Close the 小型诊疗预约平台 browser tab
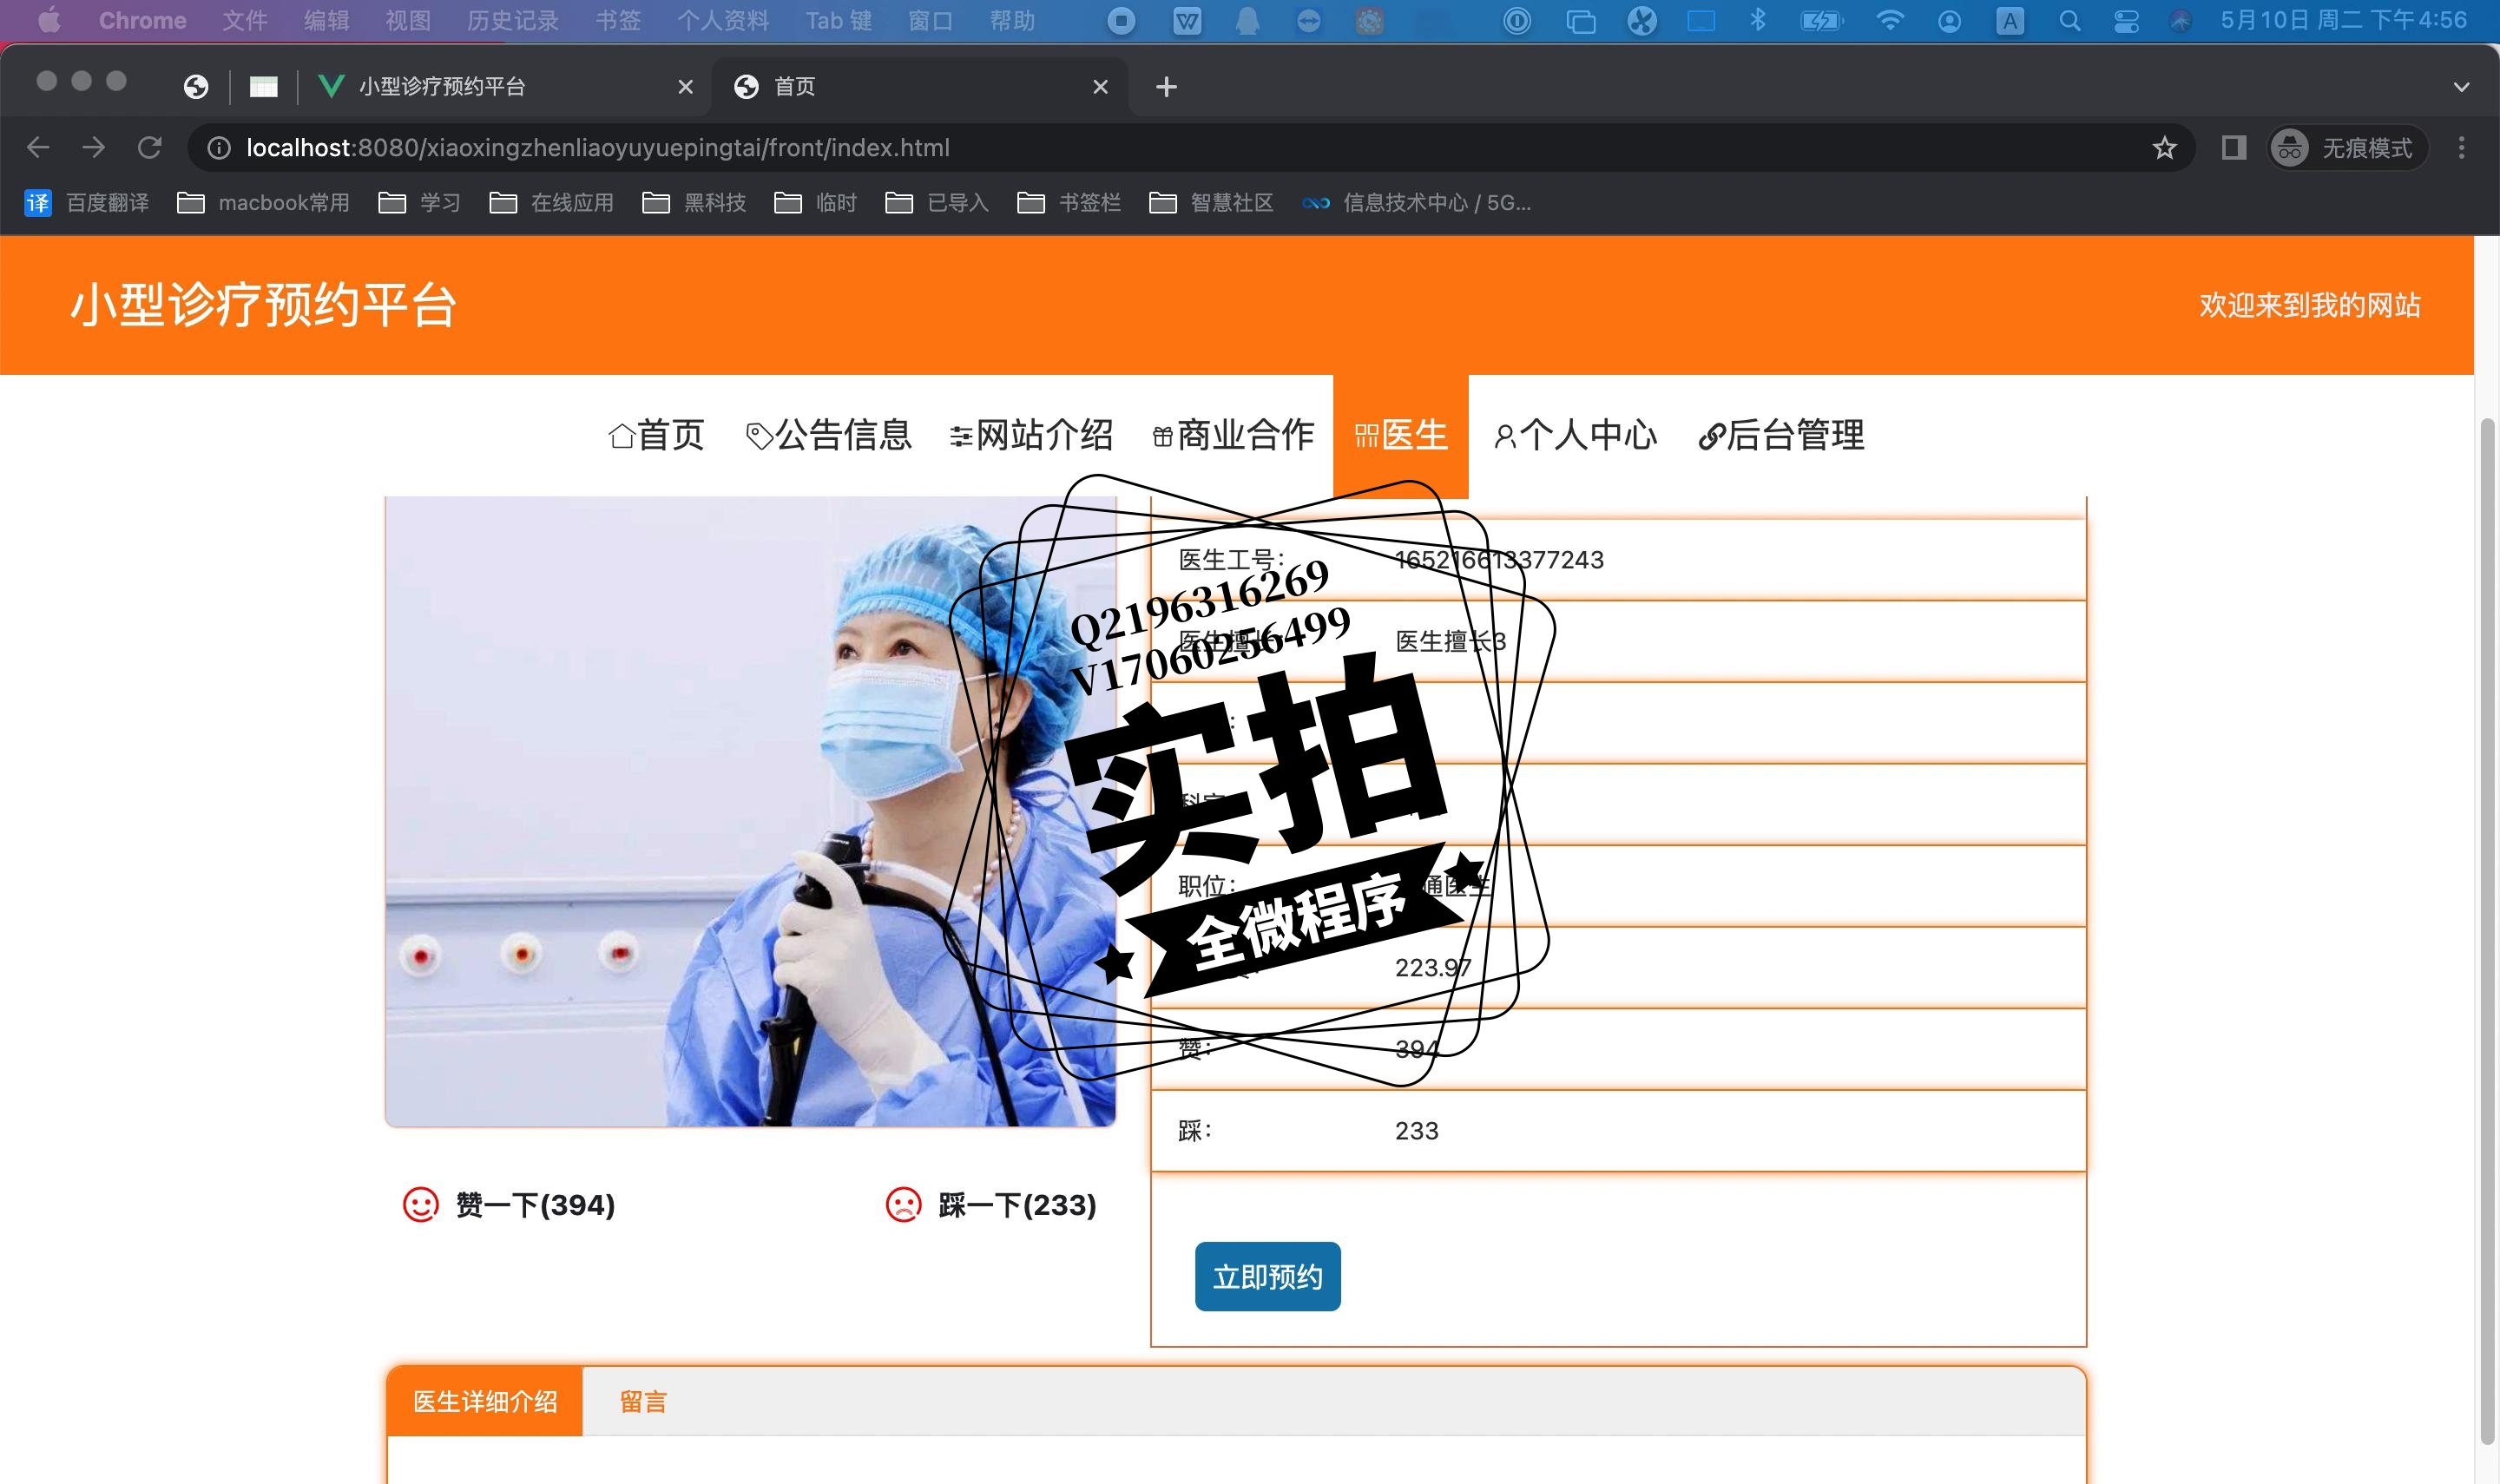This screenshot has width=2500, height=1484. [x=685, y=87]
